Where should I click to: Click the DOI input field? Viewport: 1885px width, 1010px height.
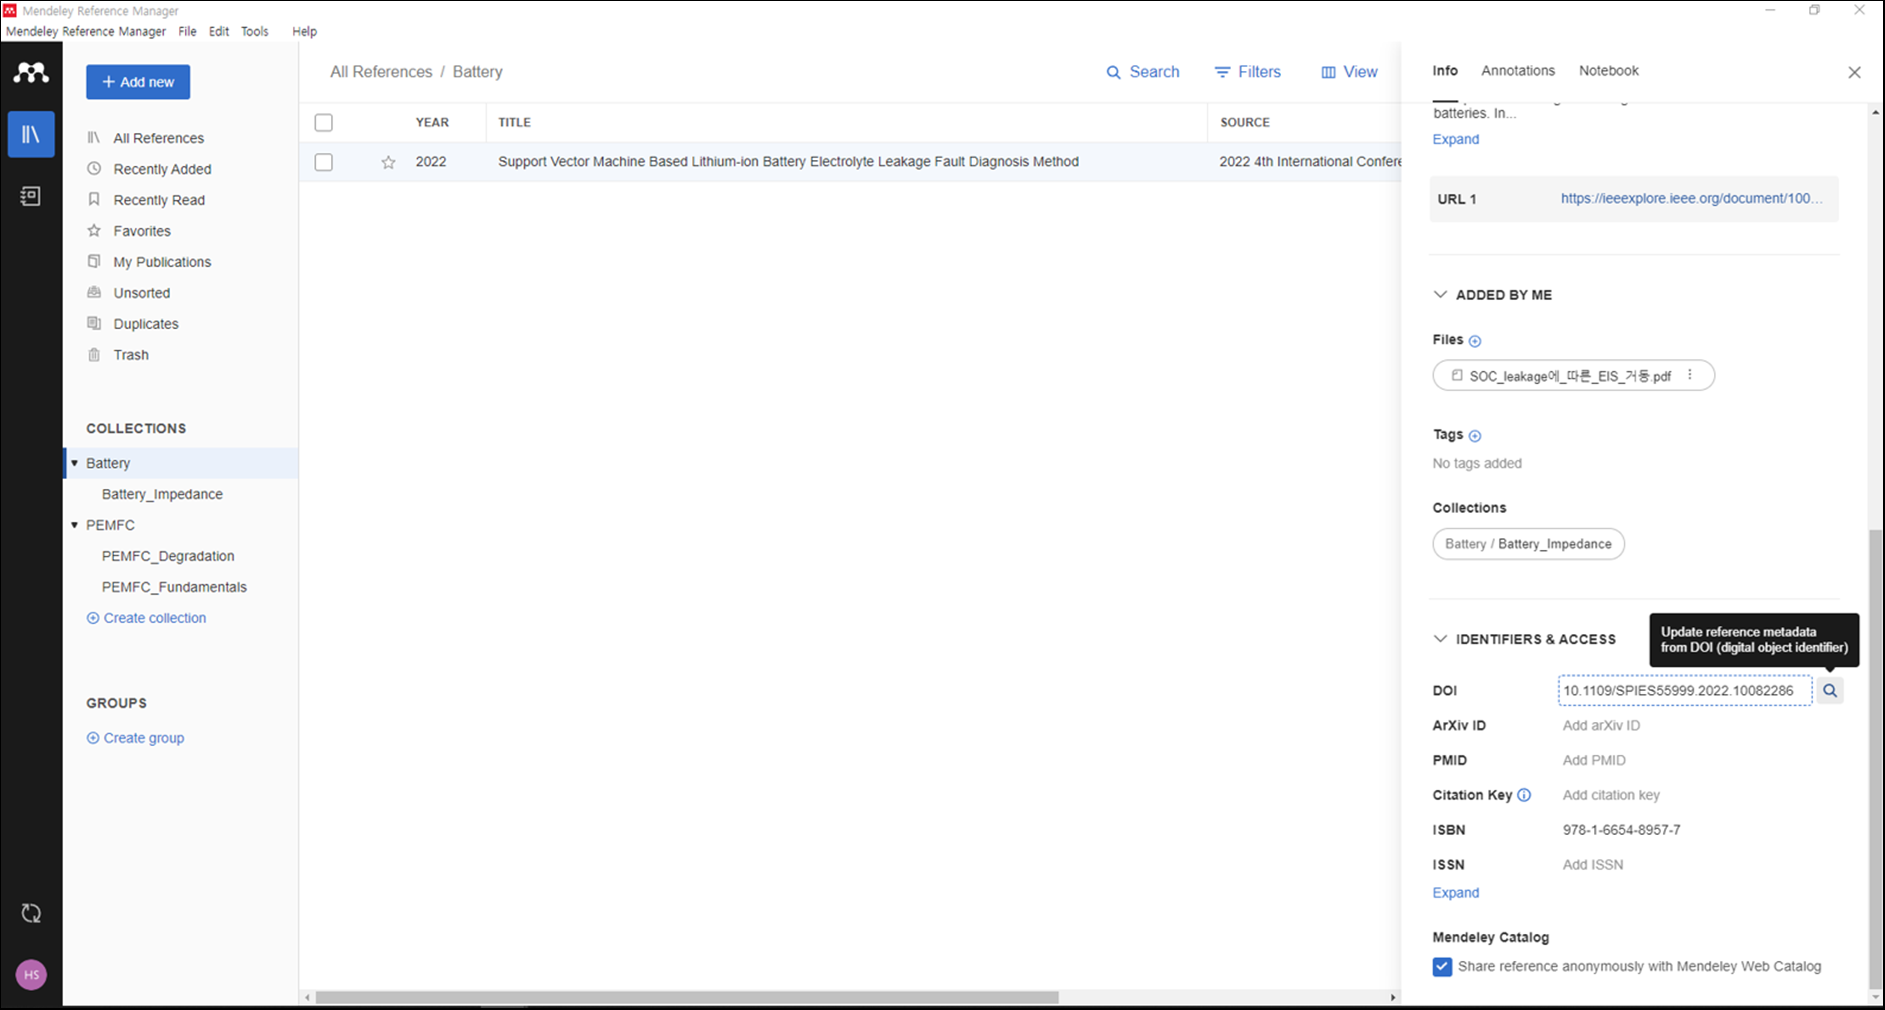pos(1685,691)
